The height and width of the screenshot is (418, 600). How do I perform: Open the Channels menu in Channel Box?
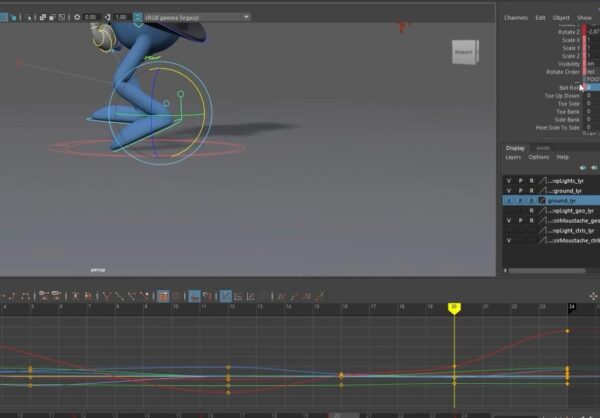(515, 17)
